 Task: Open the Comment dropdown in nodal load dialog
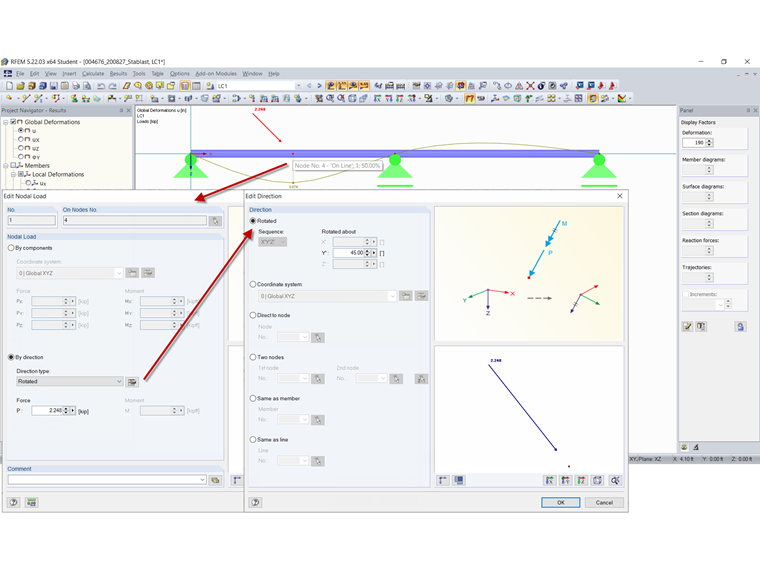click(202, 480)
